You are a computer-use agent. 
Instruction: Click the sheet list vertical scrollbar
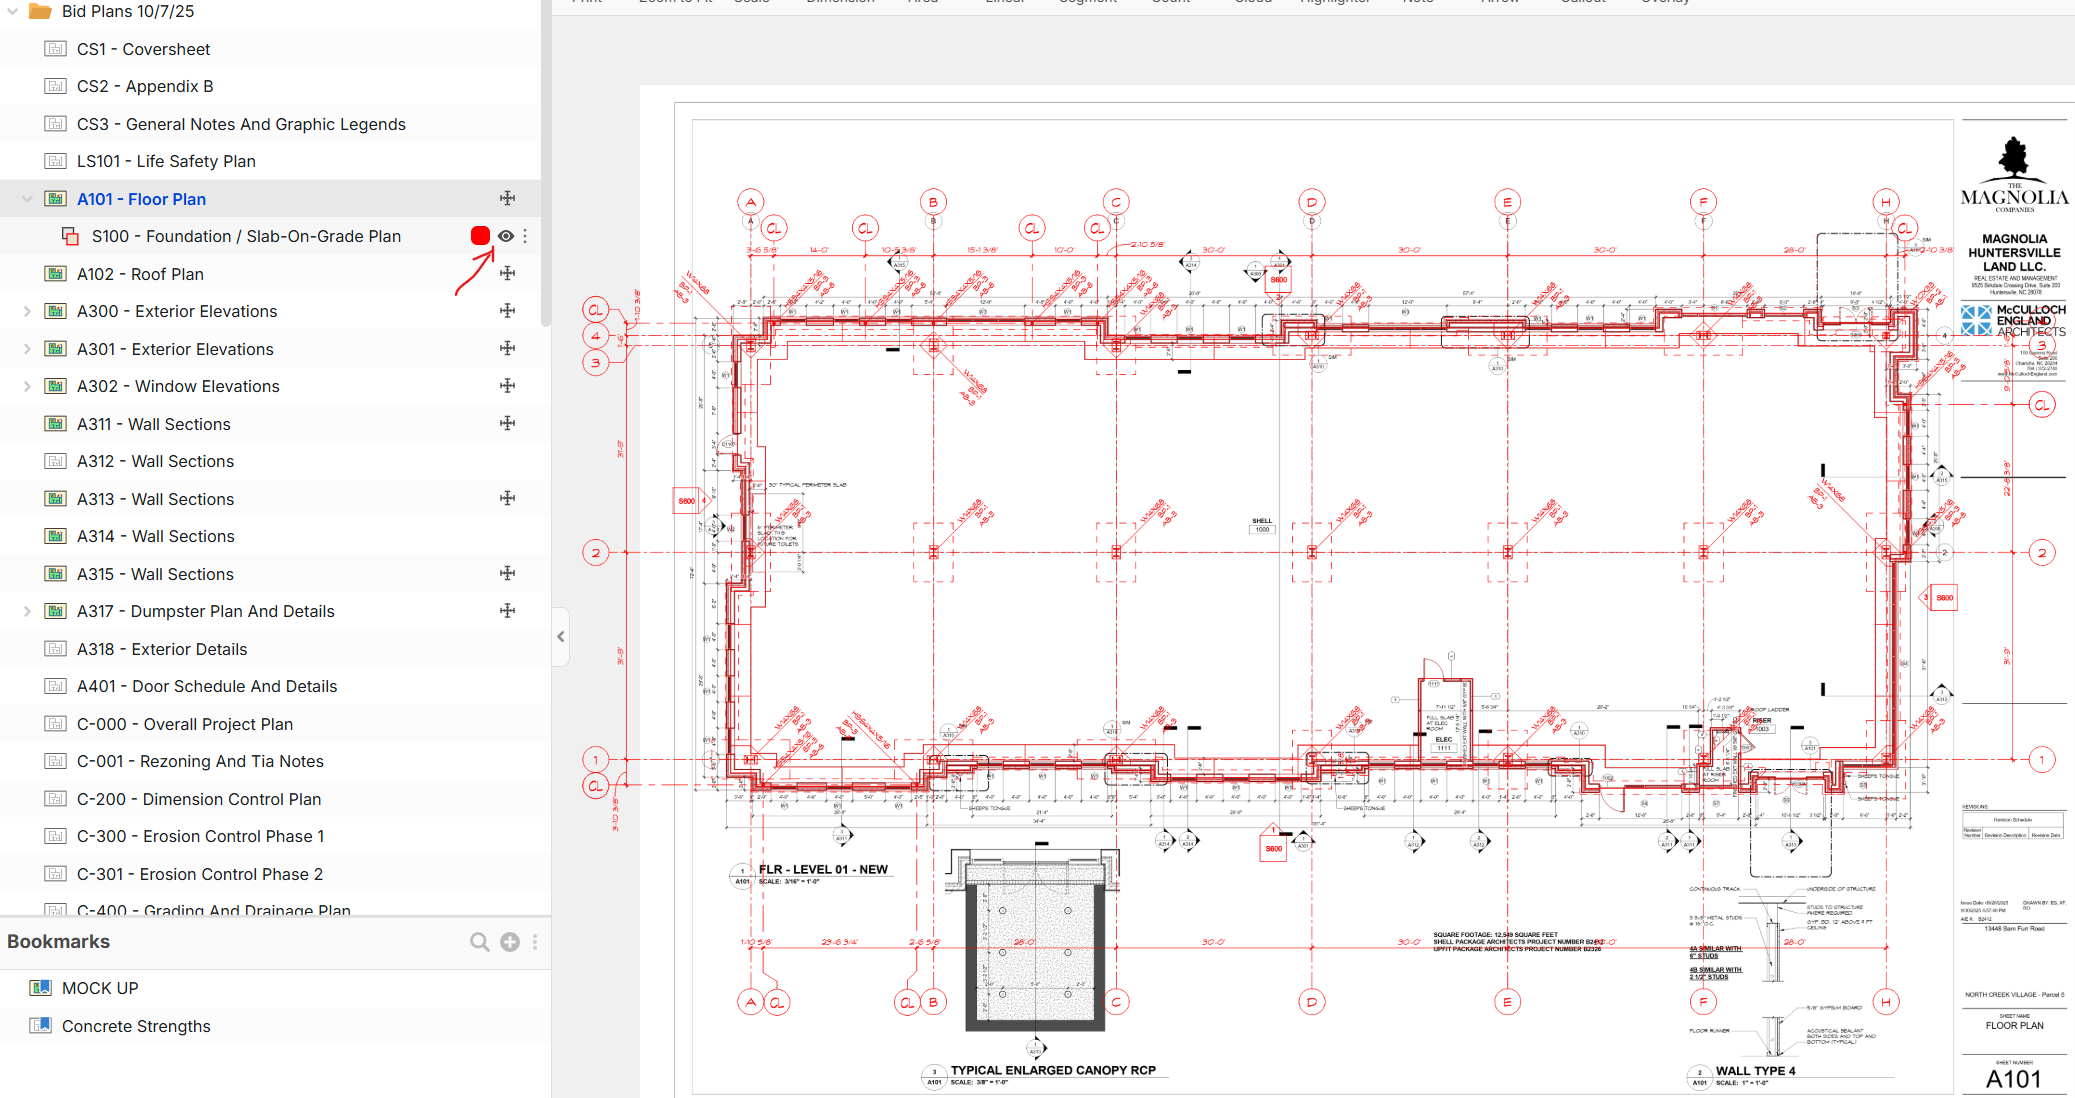pyautogui.click(x=545, y=160)
